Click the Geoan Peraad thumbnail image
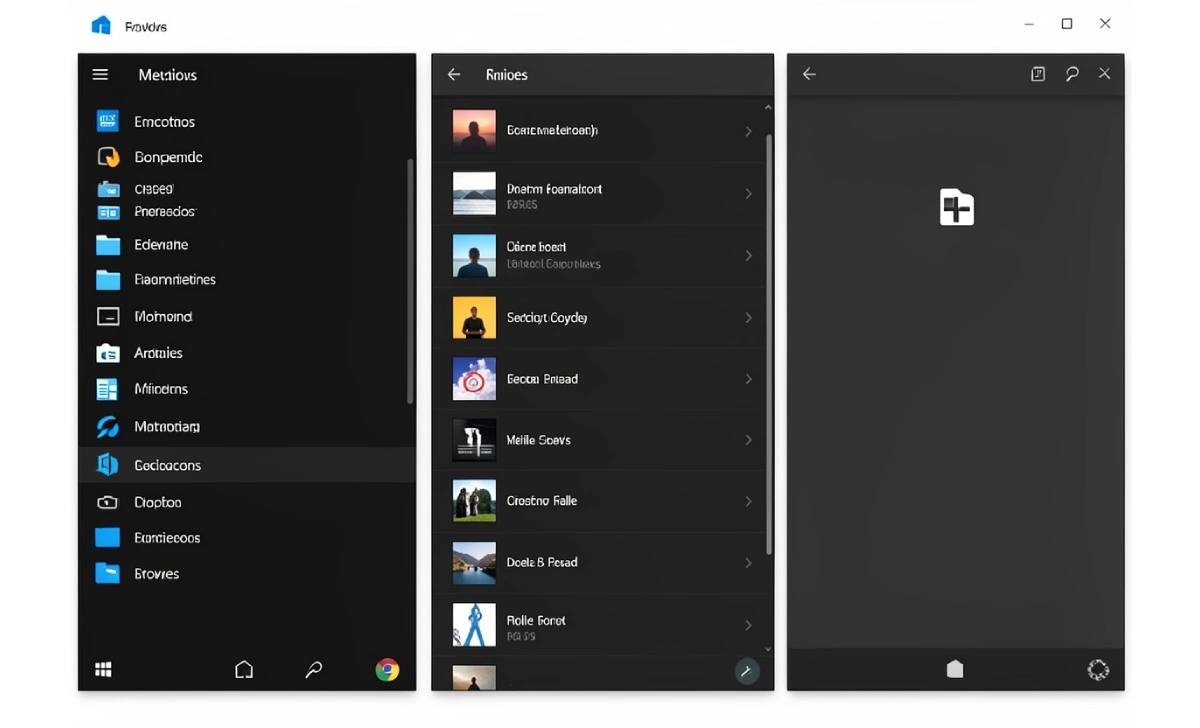The image size is (1200, 728). 474,379
